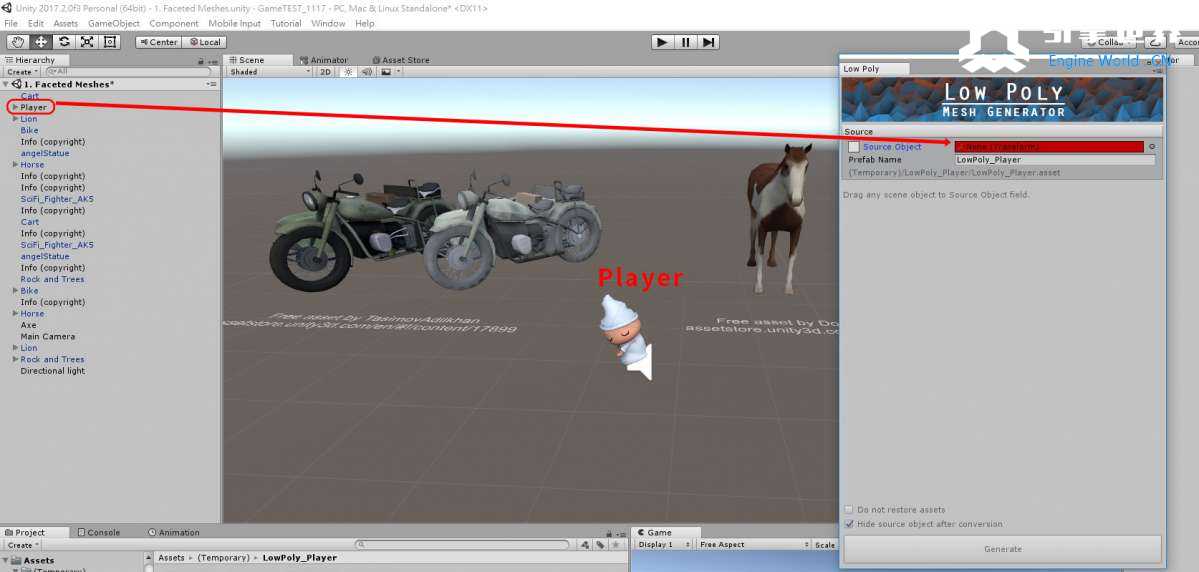Pause the game
Viewport: 1199px width, 572px height.
pyautogui.click(x=685, y=42)
